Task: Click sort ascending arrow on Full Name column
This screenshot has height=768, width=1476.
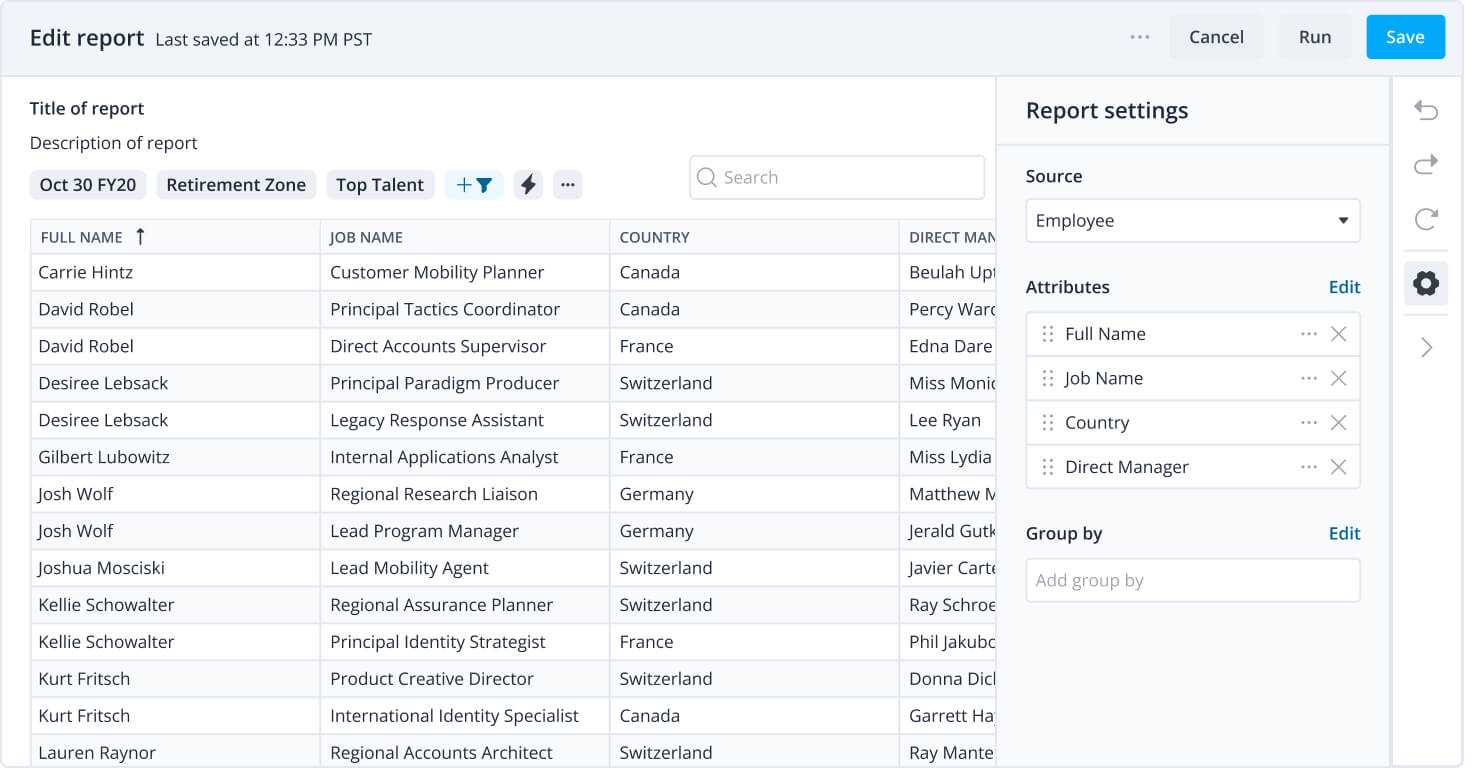Action: 140,237
